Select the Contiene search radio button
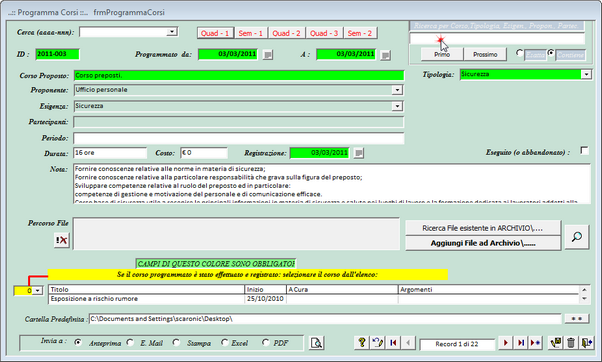602x362 pixels. 551,53
